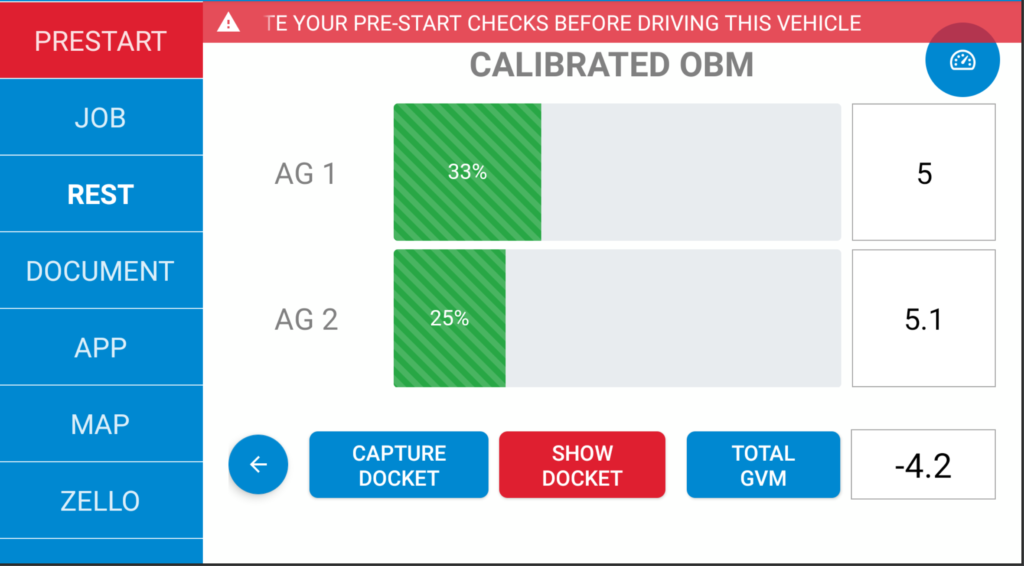Image resolution: width=1024 pixels, height=566 pixels.
Task: Tap the TOTAL GVM button
Action: (x=763, y=465)
